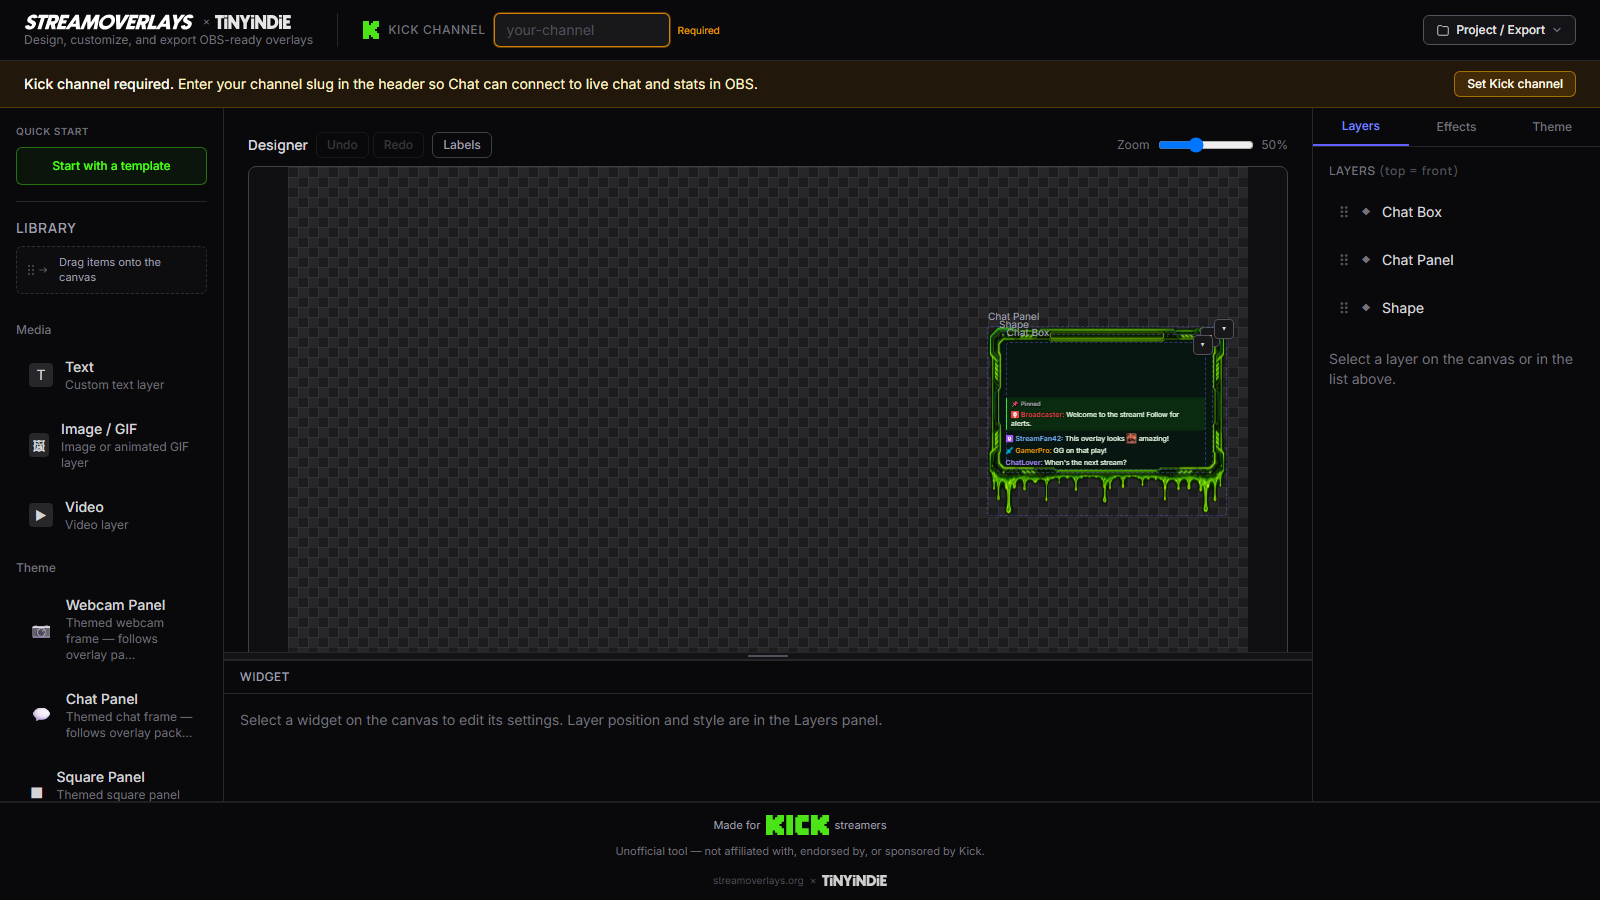Select the Chat Panel layer row
The image size is (1600, 900).
tap(1456, 260)
